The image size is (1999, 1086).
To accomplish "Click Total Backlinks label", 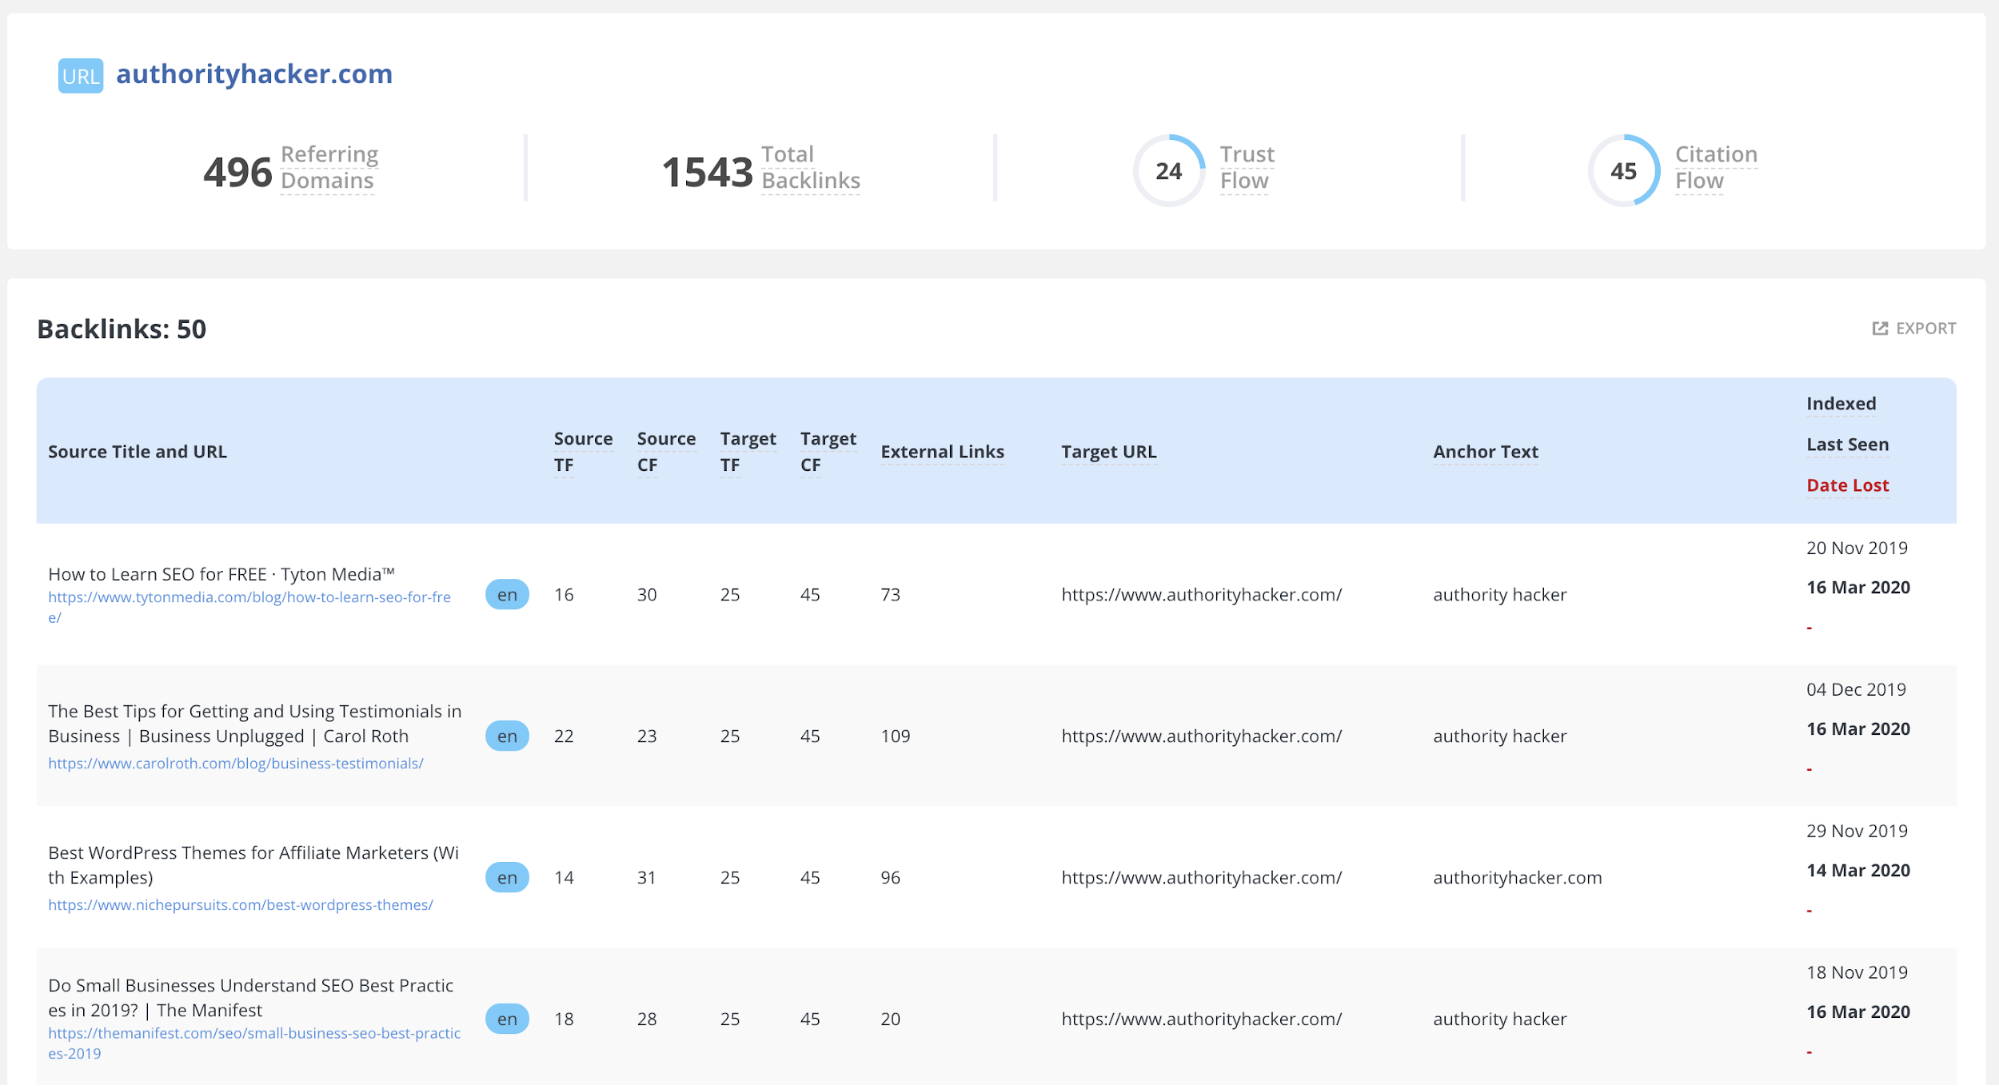I will pos(810,168).
